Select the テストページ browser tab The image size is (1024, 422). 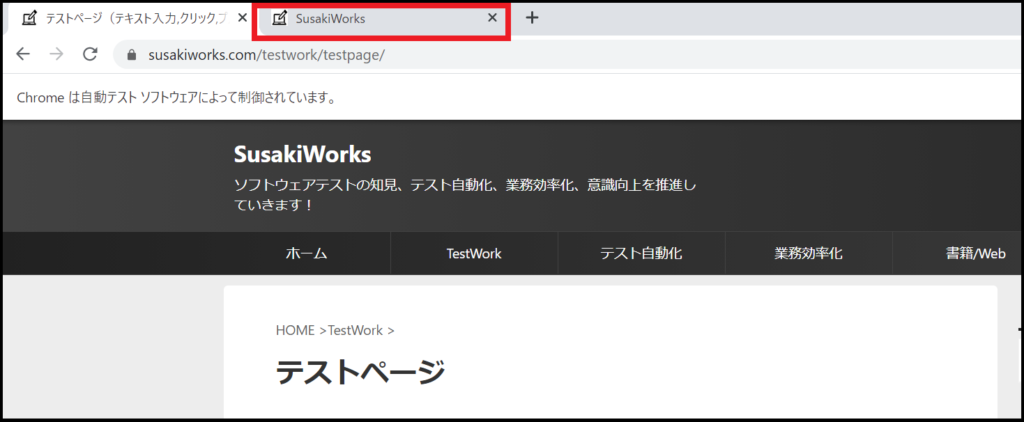[131, 19]
